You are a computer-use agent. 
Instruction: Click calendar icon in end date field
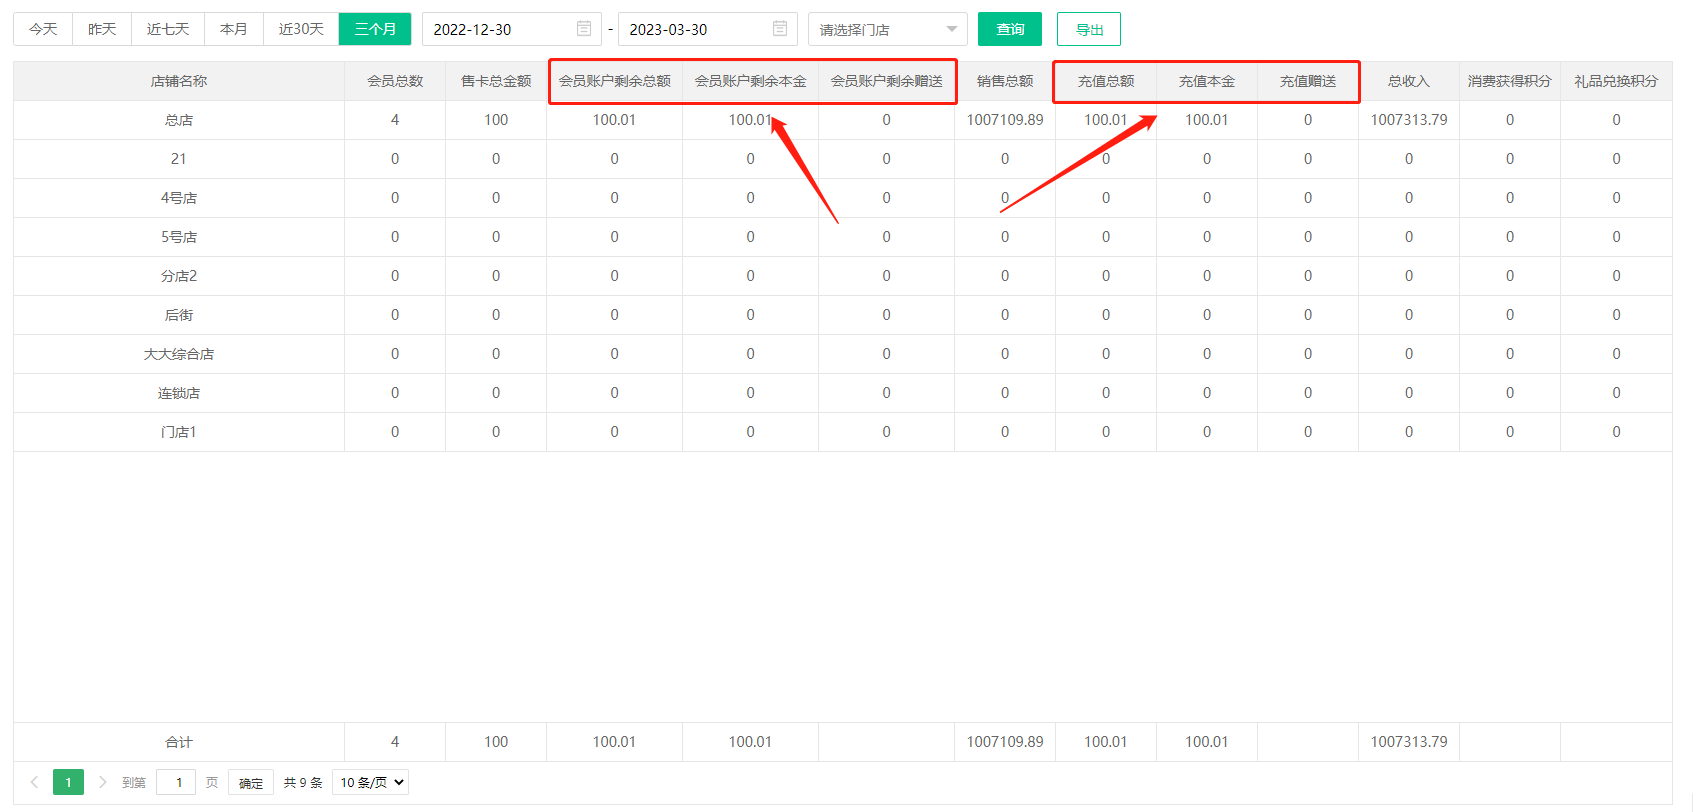click(780, 29)
